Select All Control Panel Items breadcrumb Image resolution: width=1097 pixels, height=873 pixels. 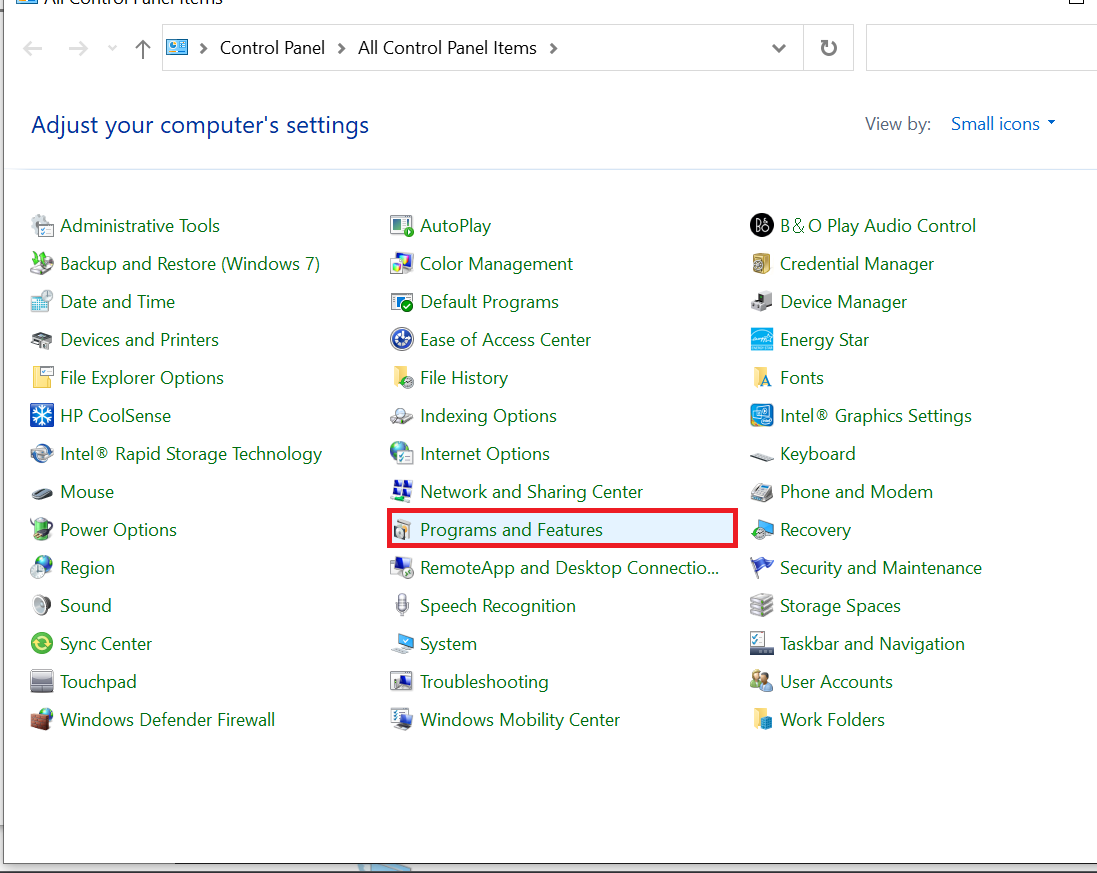point(447,48)
